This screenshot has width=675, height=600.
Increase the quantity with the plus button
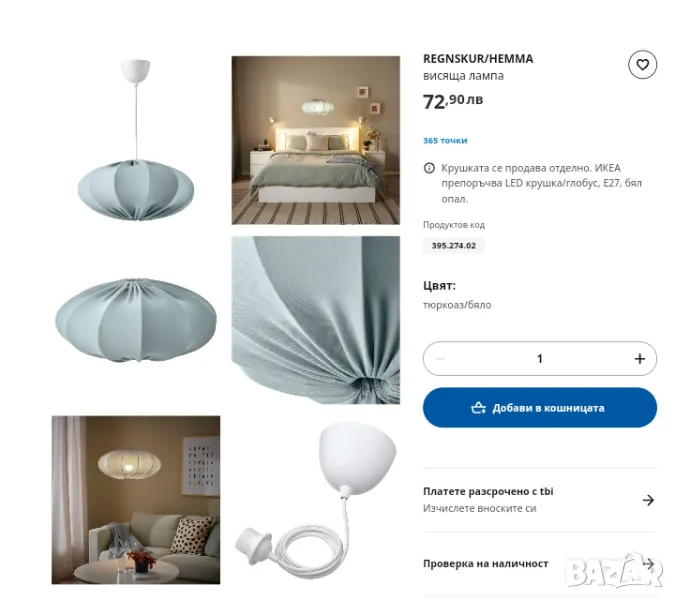tap(640, 359)
